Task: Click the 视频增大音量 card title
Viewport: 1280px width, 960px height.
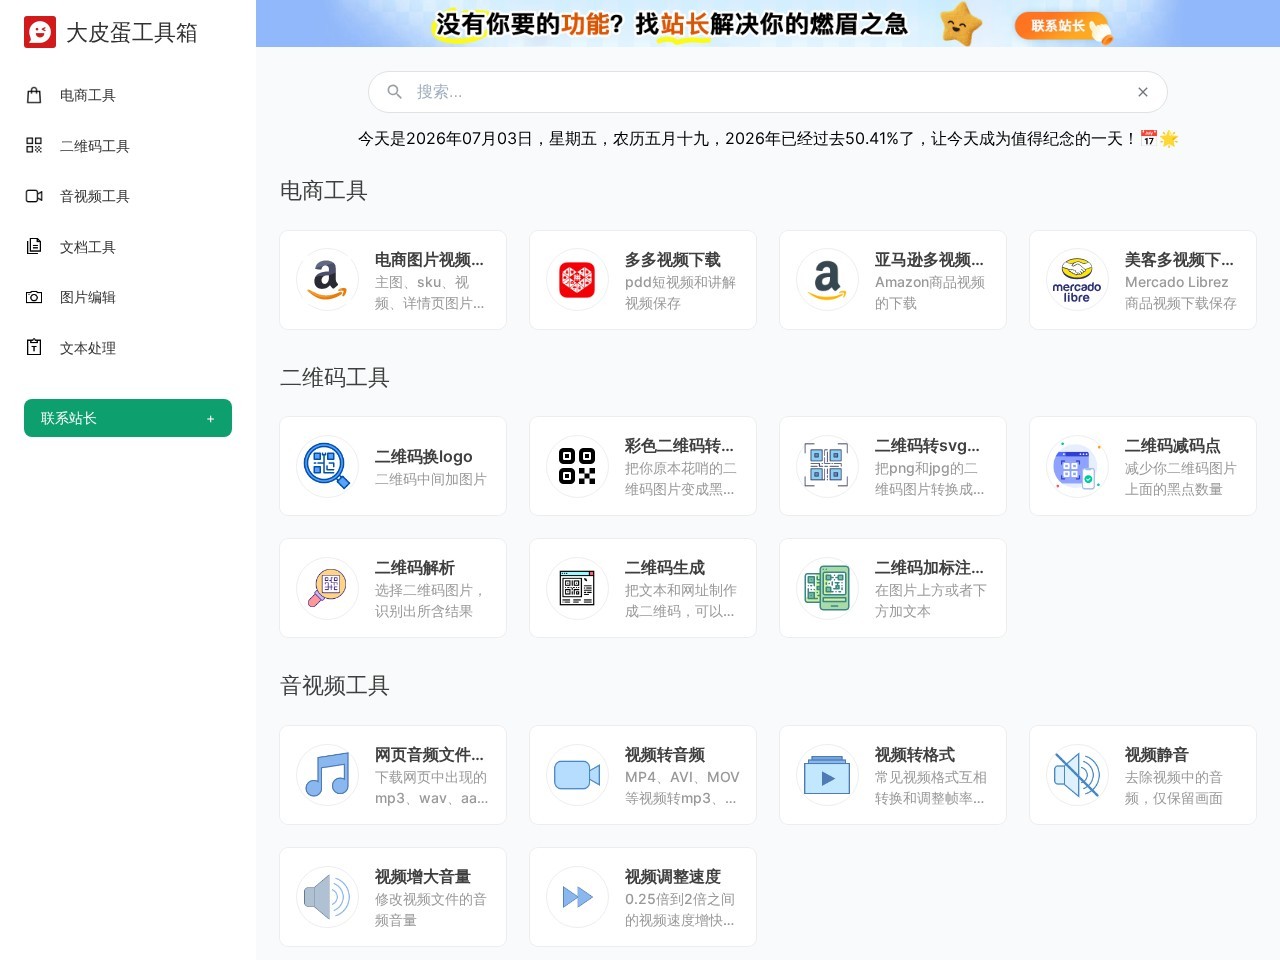Action: tap(422, 877)
